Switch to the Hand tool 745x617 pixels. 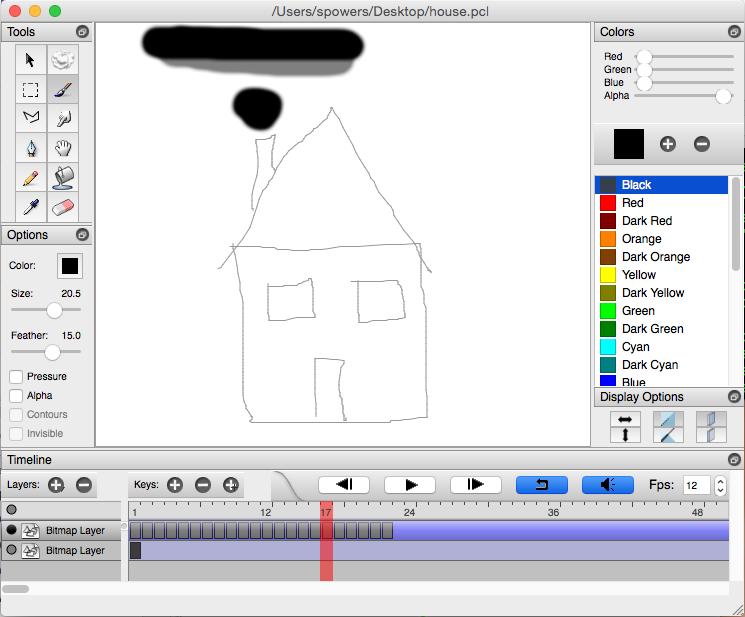[x=63, y=148]
